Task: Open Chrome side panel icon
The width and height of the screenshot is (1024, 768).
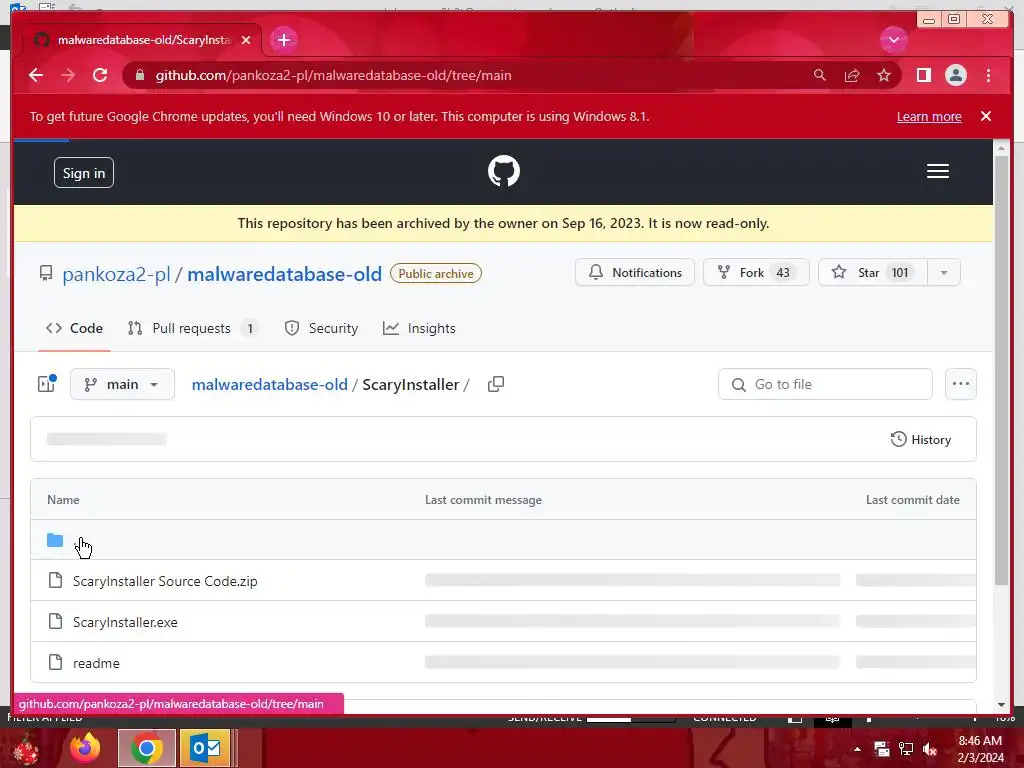Action: (x=923, y=75)
